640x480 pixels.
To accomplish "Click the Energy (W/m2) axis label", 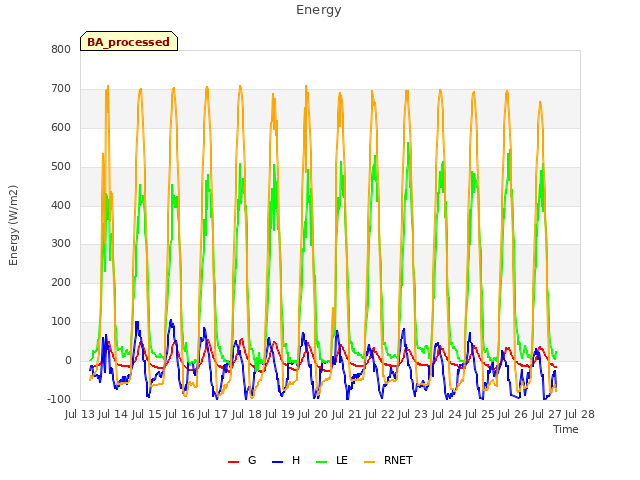I will pyautogui.click(x=13, y=225).
